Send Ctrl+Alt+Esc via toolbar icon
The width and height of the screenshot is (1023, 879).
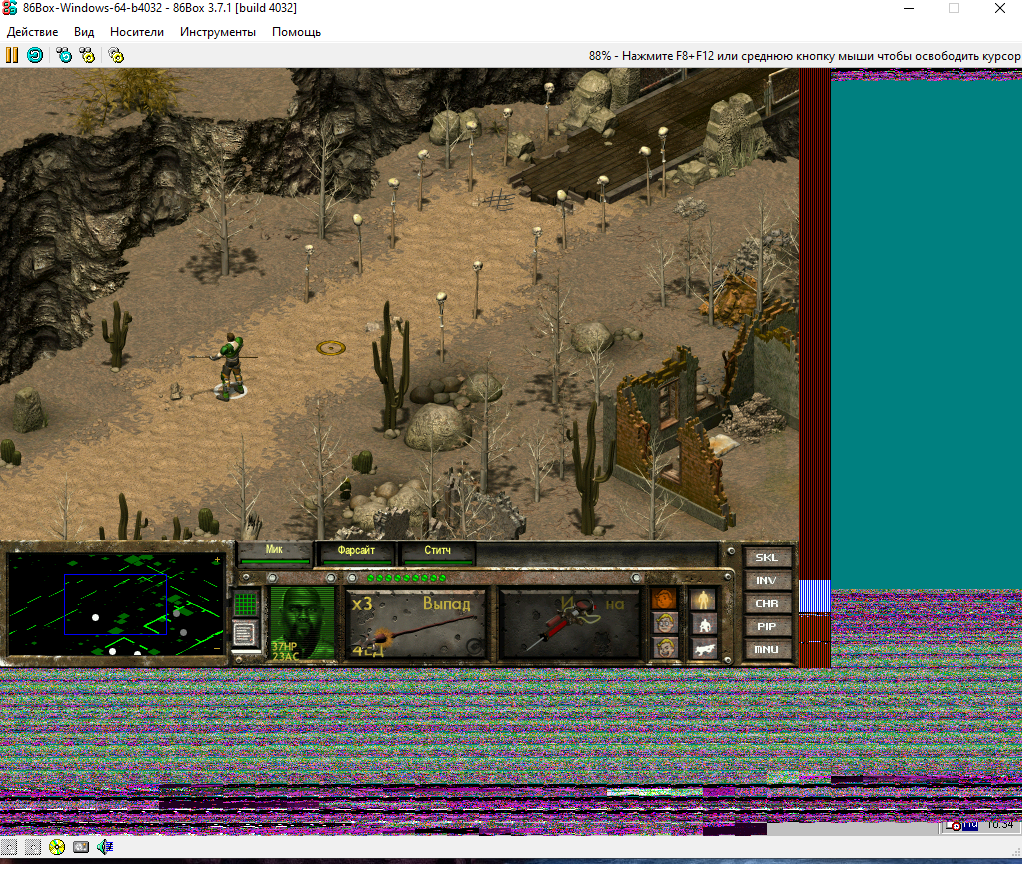point(87,55)
